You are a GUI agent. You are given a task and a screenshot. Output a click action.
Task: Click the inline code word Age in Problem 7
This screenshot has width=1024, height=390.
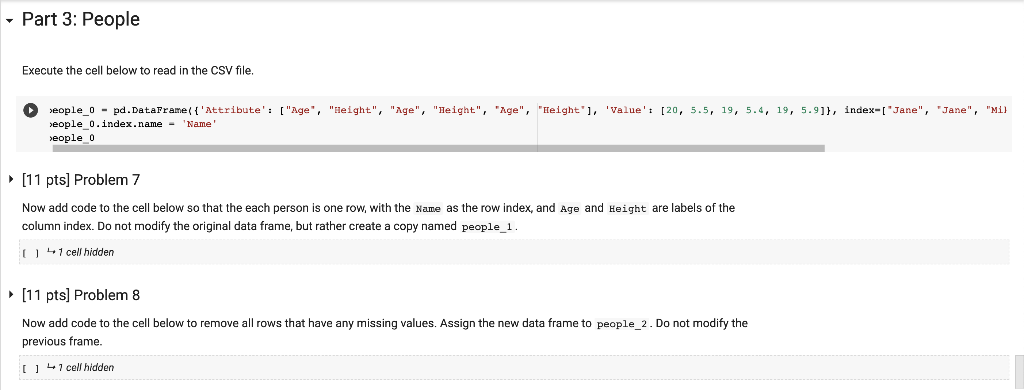click(x=569, y=209)
